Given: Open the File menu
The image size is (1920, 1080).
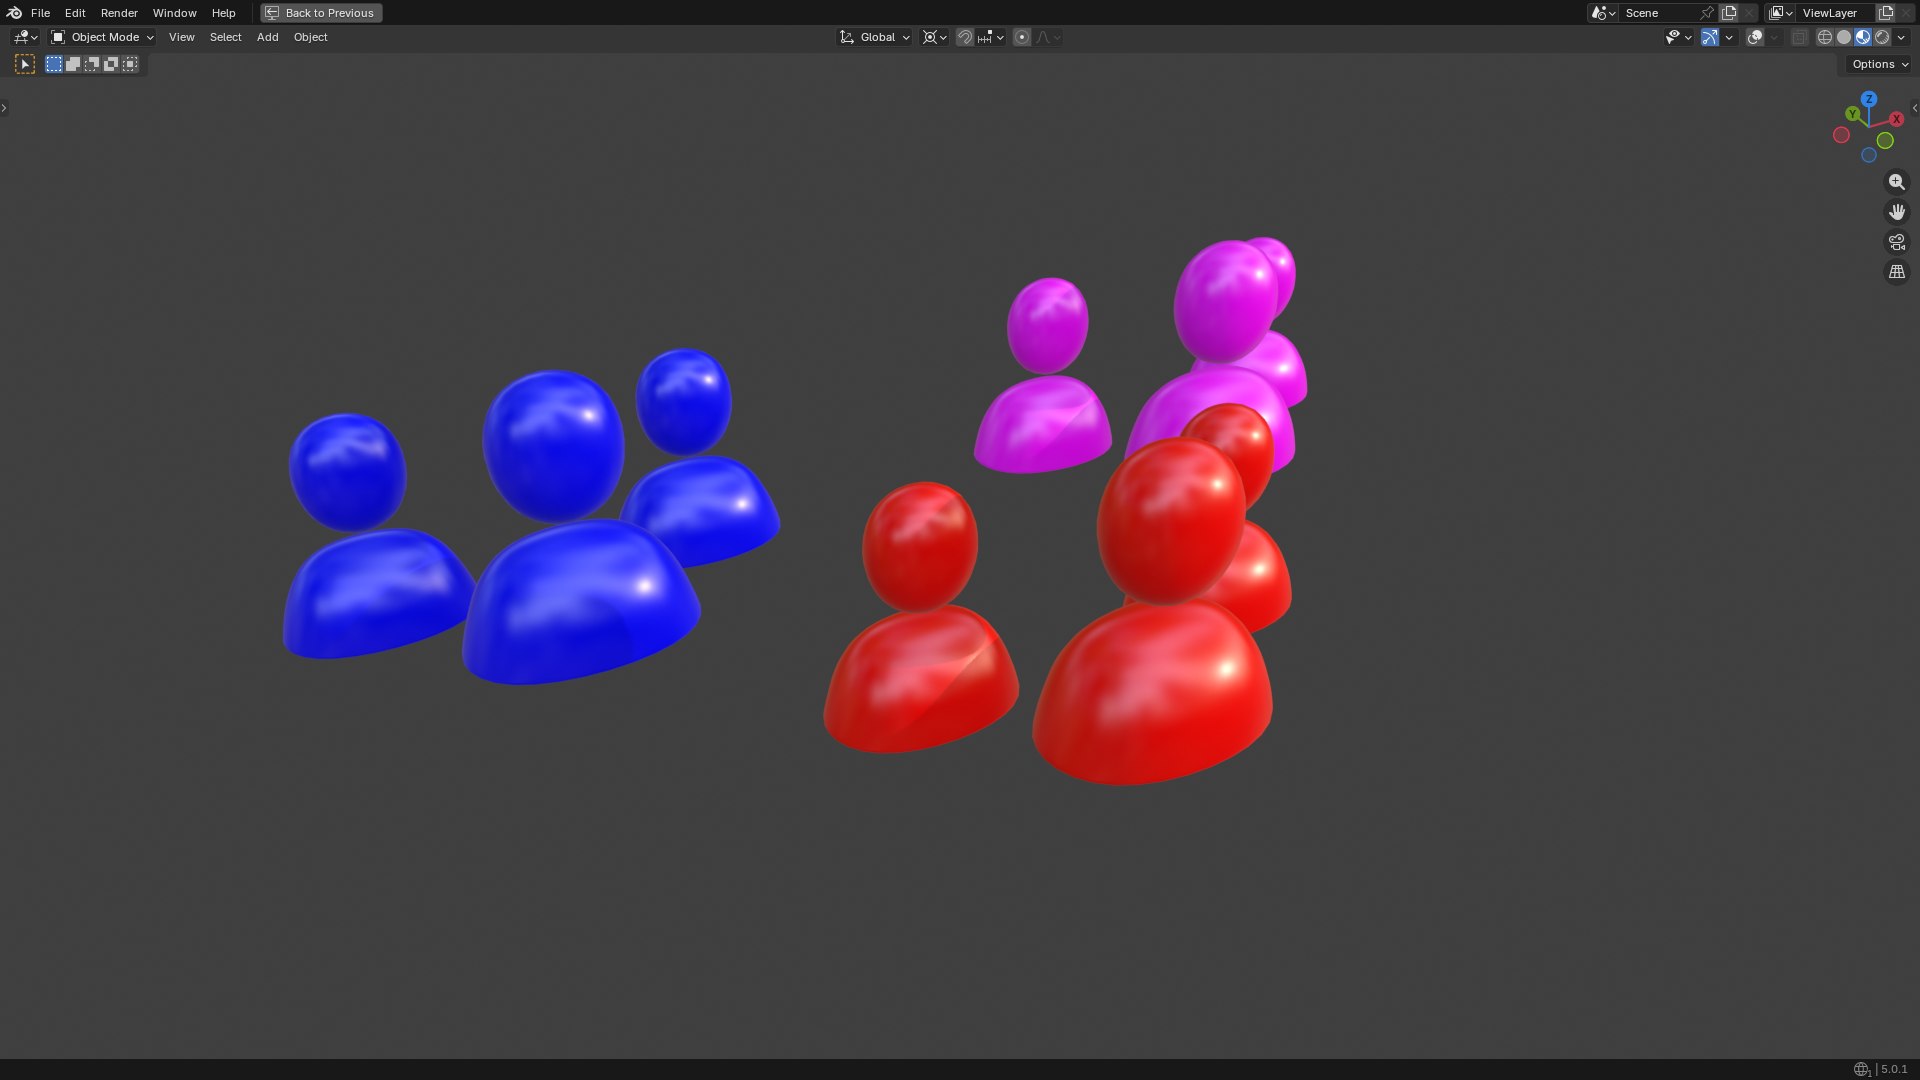Looking at the screenshot, I should point(40,13).
